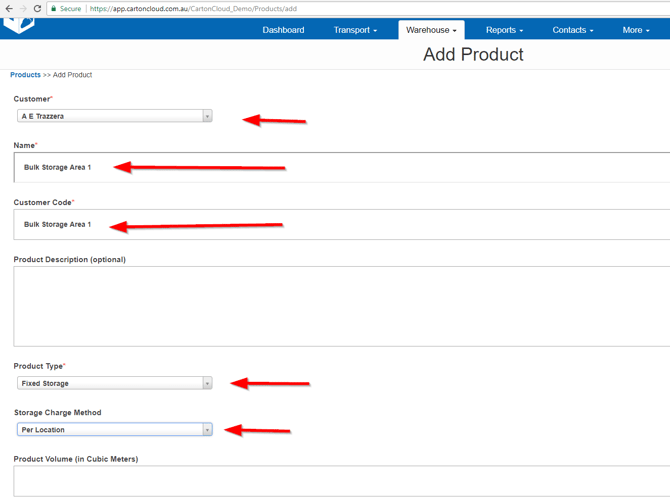The height and width of the screenshot is (498, 670).
Task: Open the Storage Charge Method dropdown
Action: tap(114, 430)
